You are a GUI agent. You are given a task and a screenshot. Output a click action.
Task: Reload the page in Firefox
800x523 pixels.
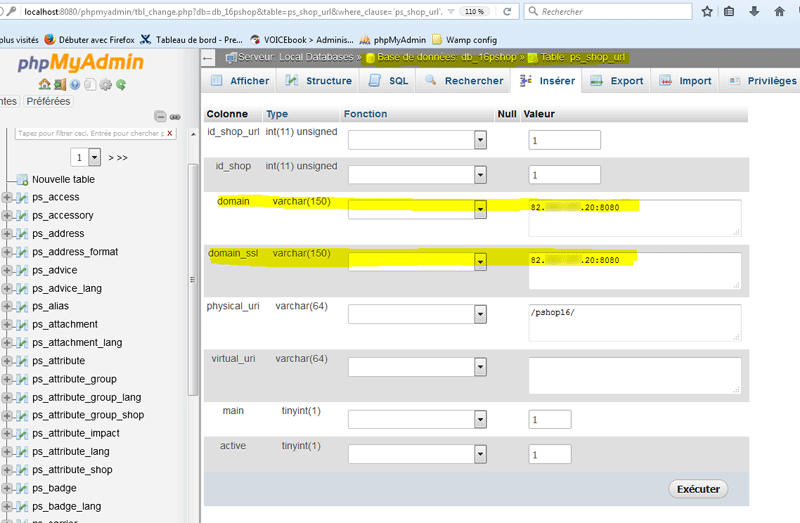507,11
